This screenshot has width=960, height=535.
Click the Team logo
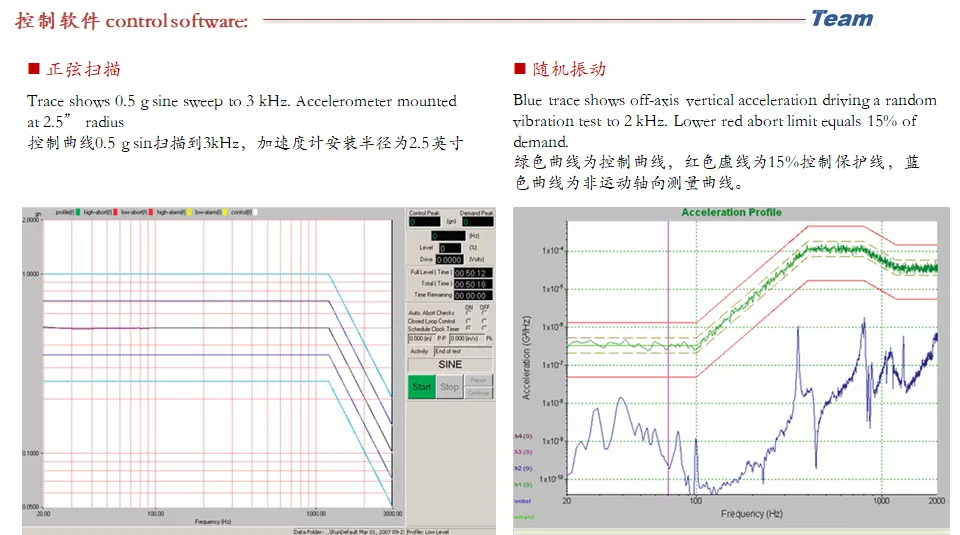coord(841,18)
